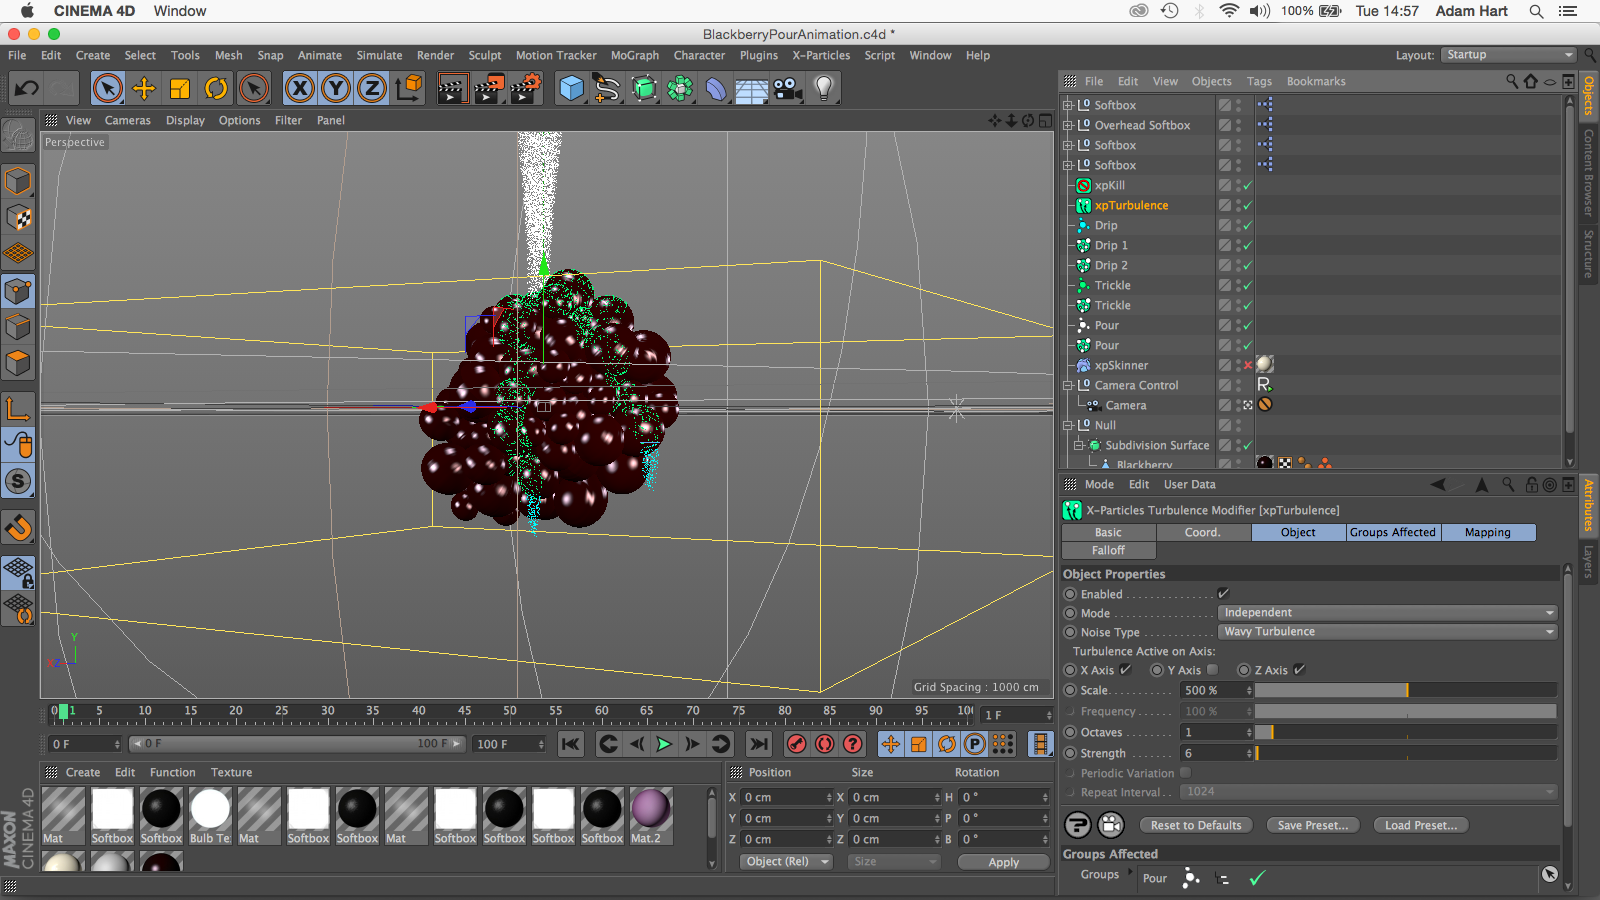Screen dimensions: 1600x900
Task: Click the Undo arrow icon
Action: [27, 88]
